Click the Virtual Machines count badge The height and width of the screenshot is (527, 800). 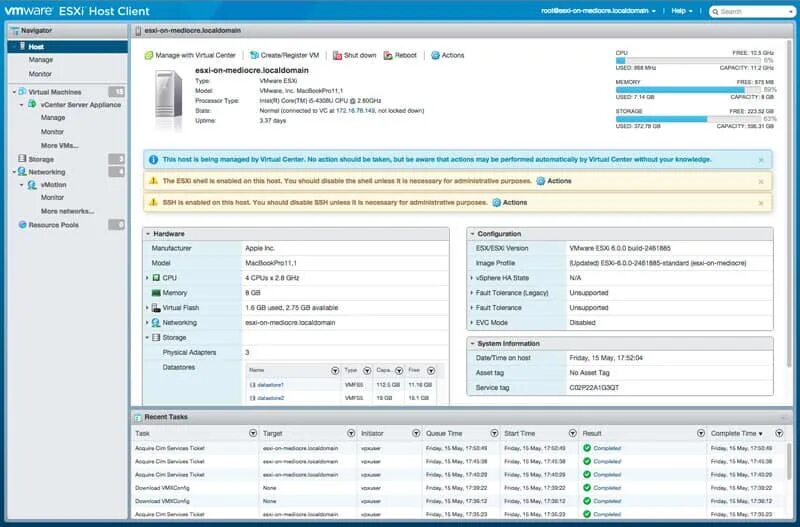tap(116, 92)
